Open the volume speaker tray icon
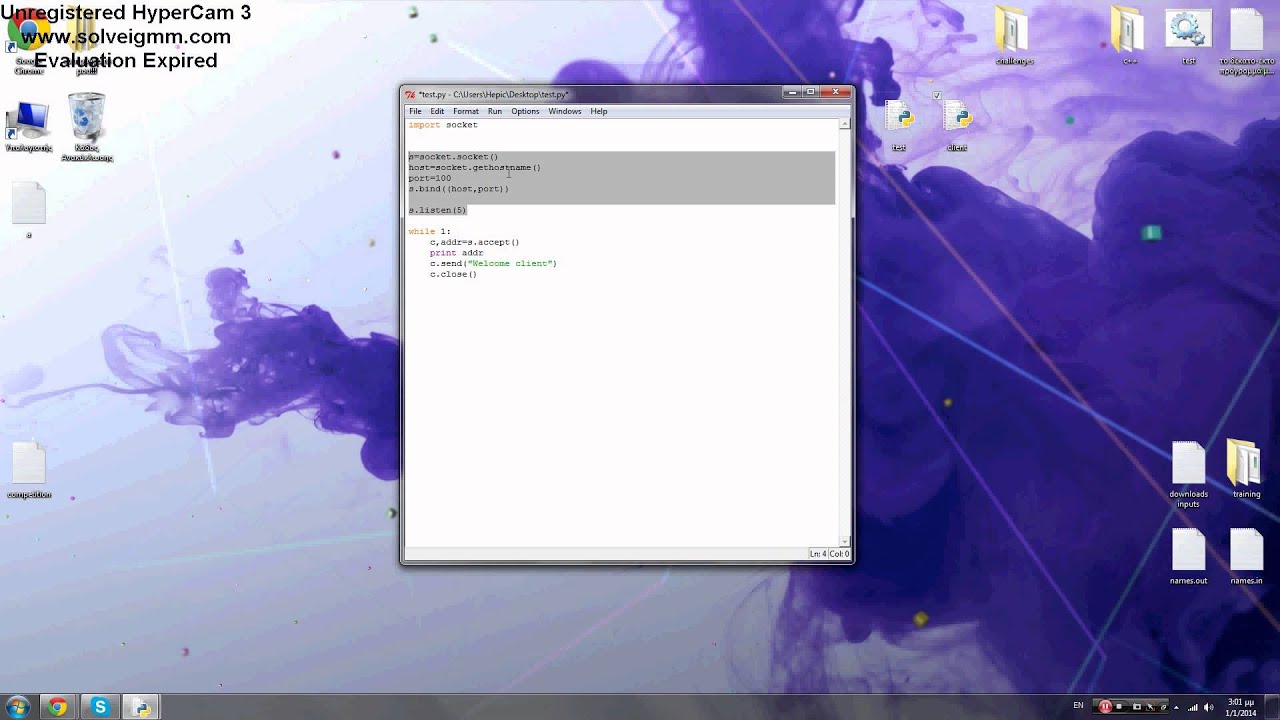Image resolution: width=1280 pixels, height=720 pixels. 1208,707
